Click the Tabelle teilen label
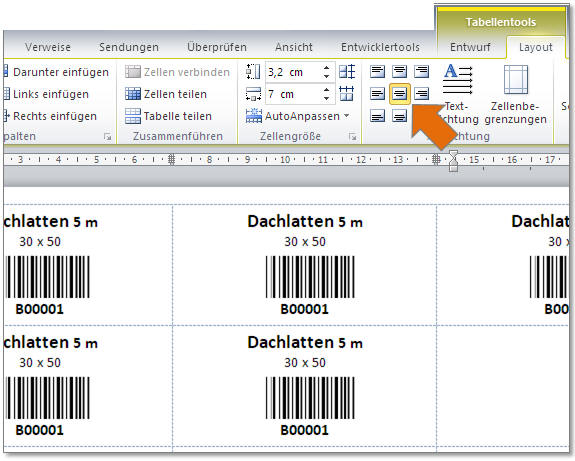The height and width of the screenshot is (461, 575). point(178,116)
